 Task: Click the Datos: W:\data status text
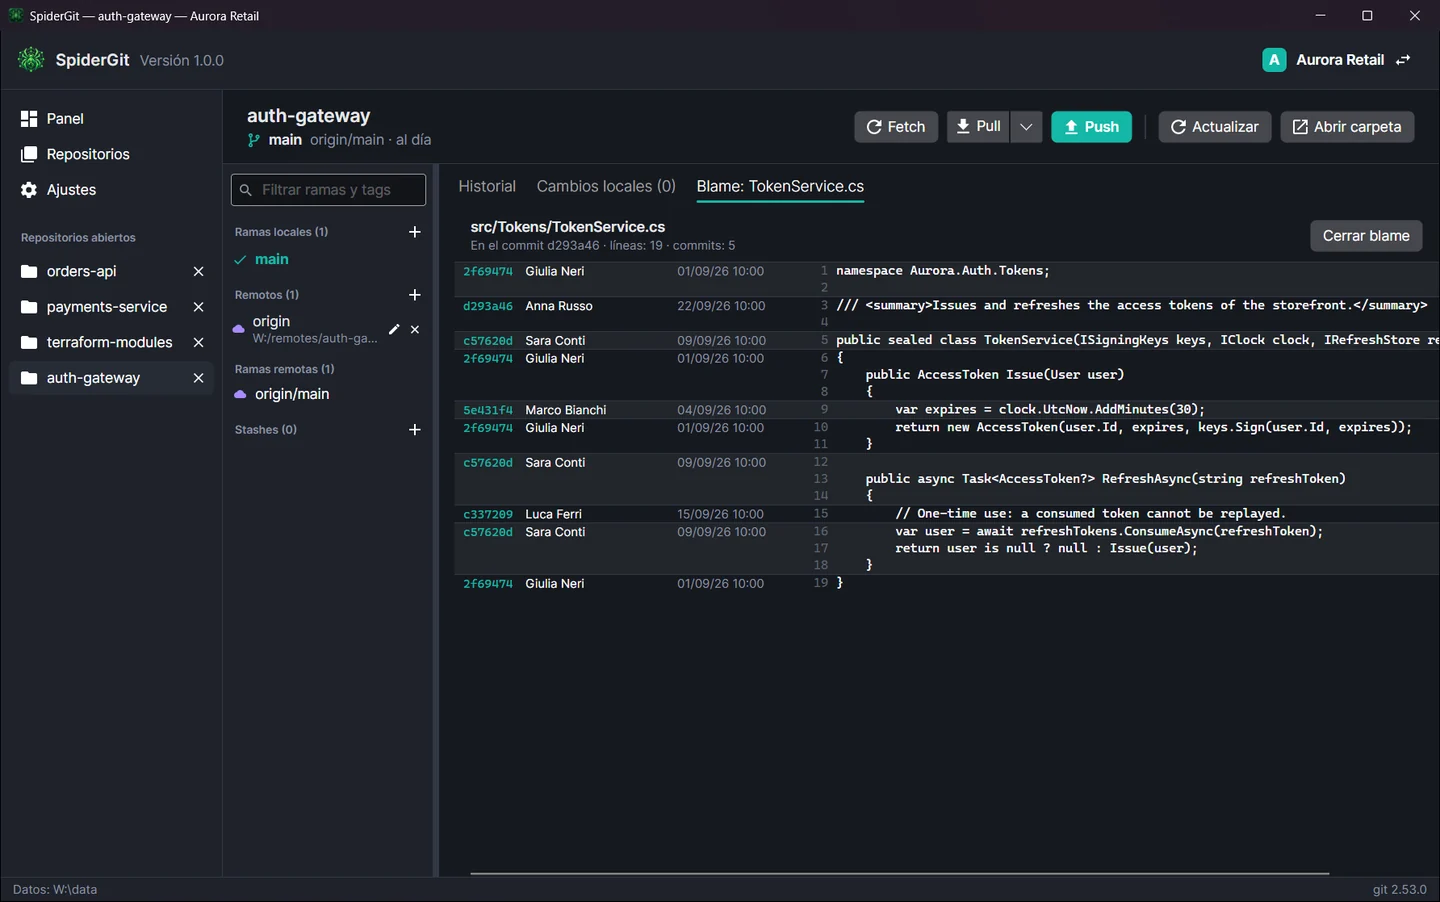point(55,890)
